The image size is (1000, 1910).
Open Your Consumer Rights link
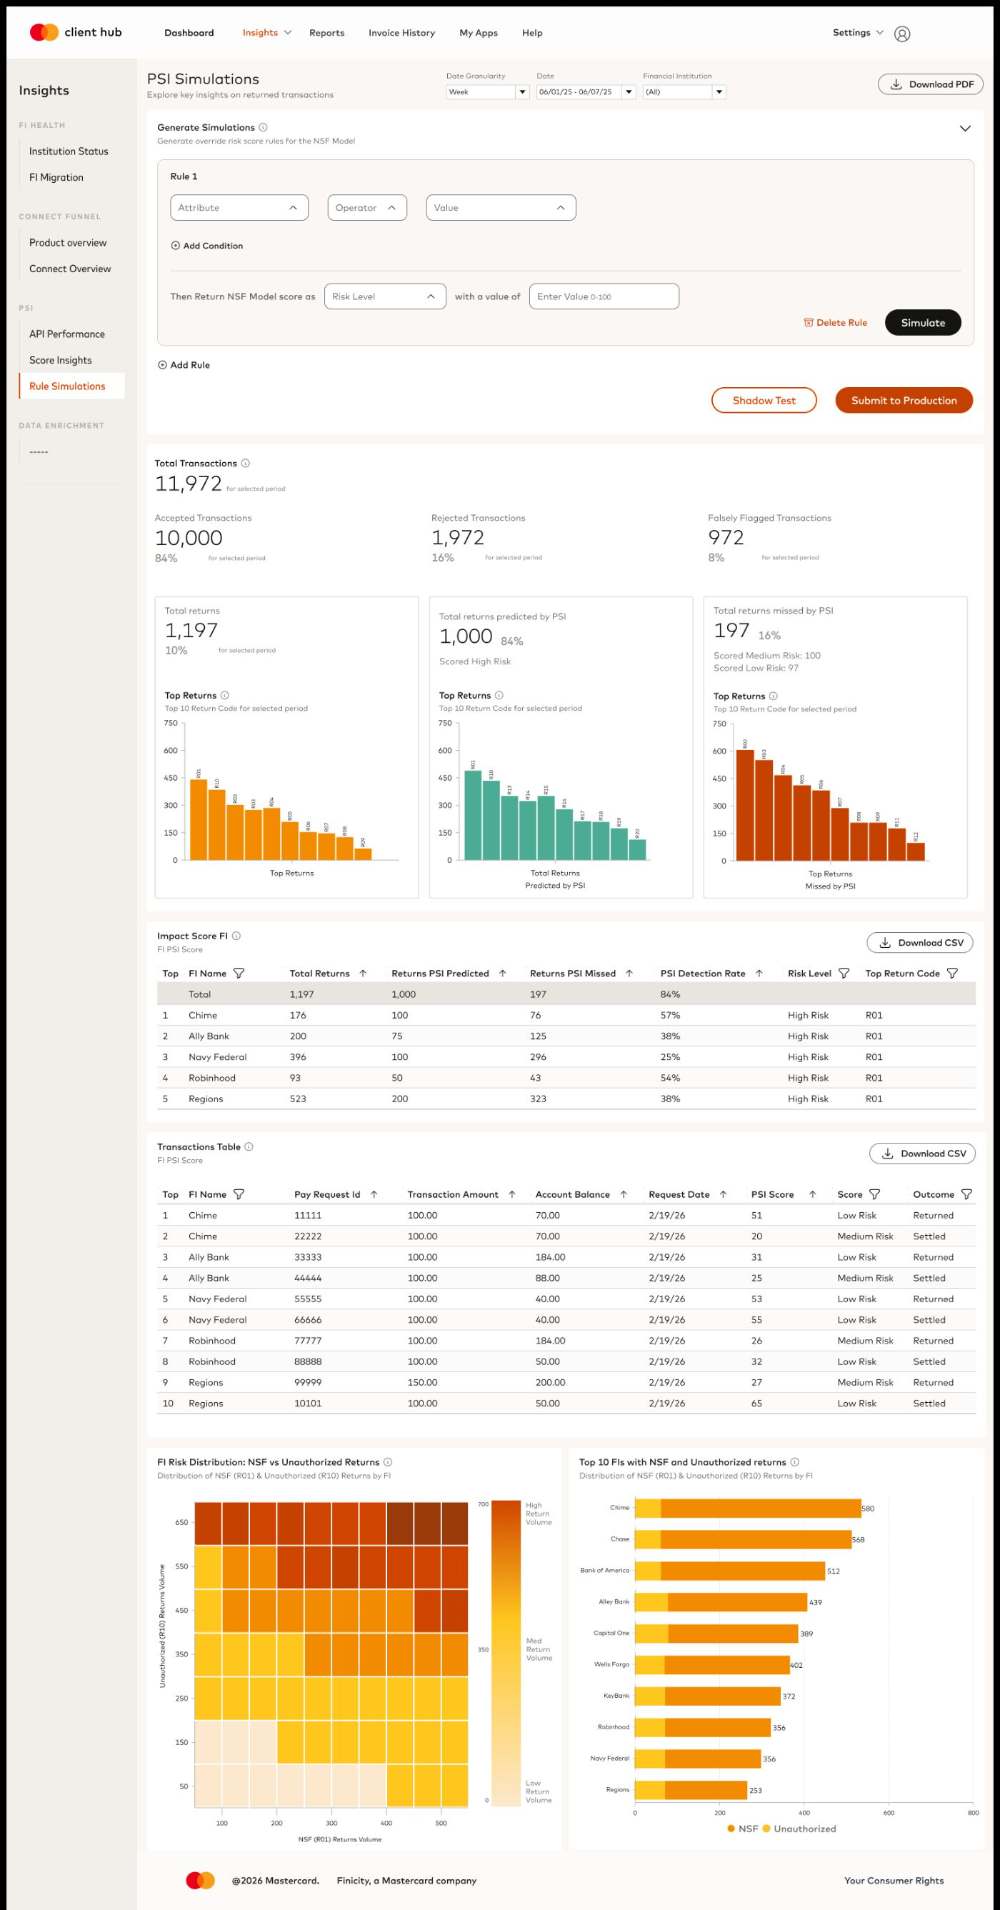pos(894,1881)
